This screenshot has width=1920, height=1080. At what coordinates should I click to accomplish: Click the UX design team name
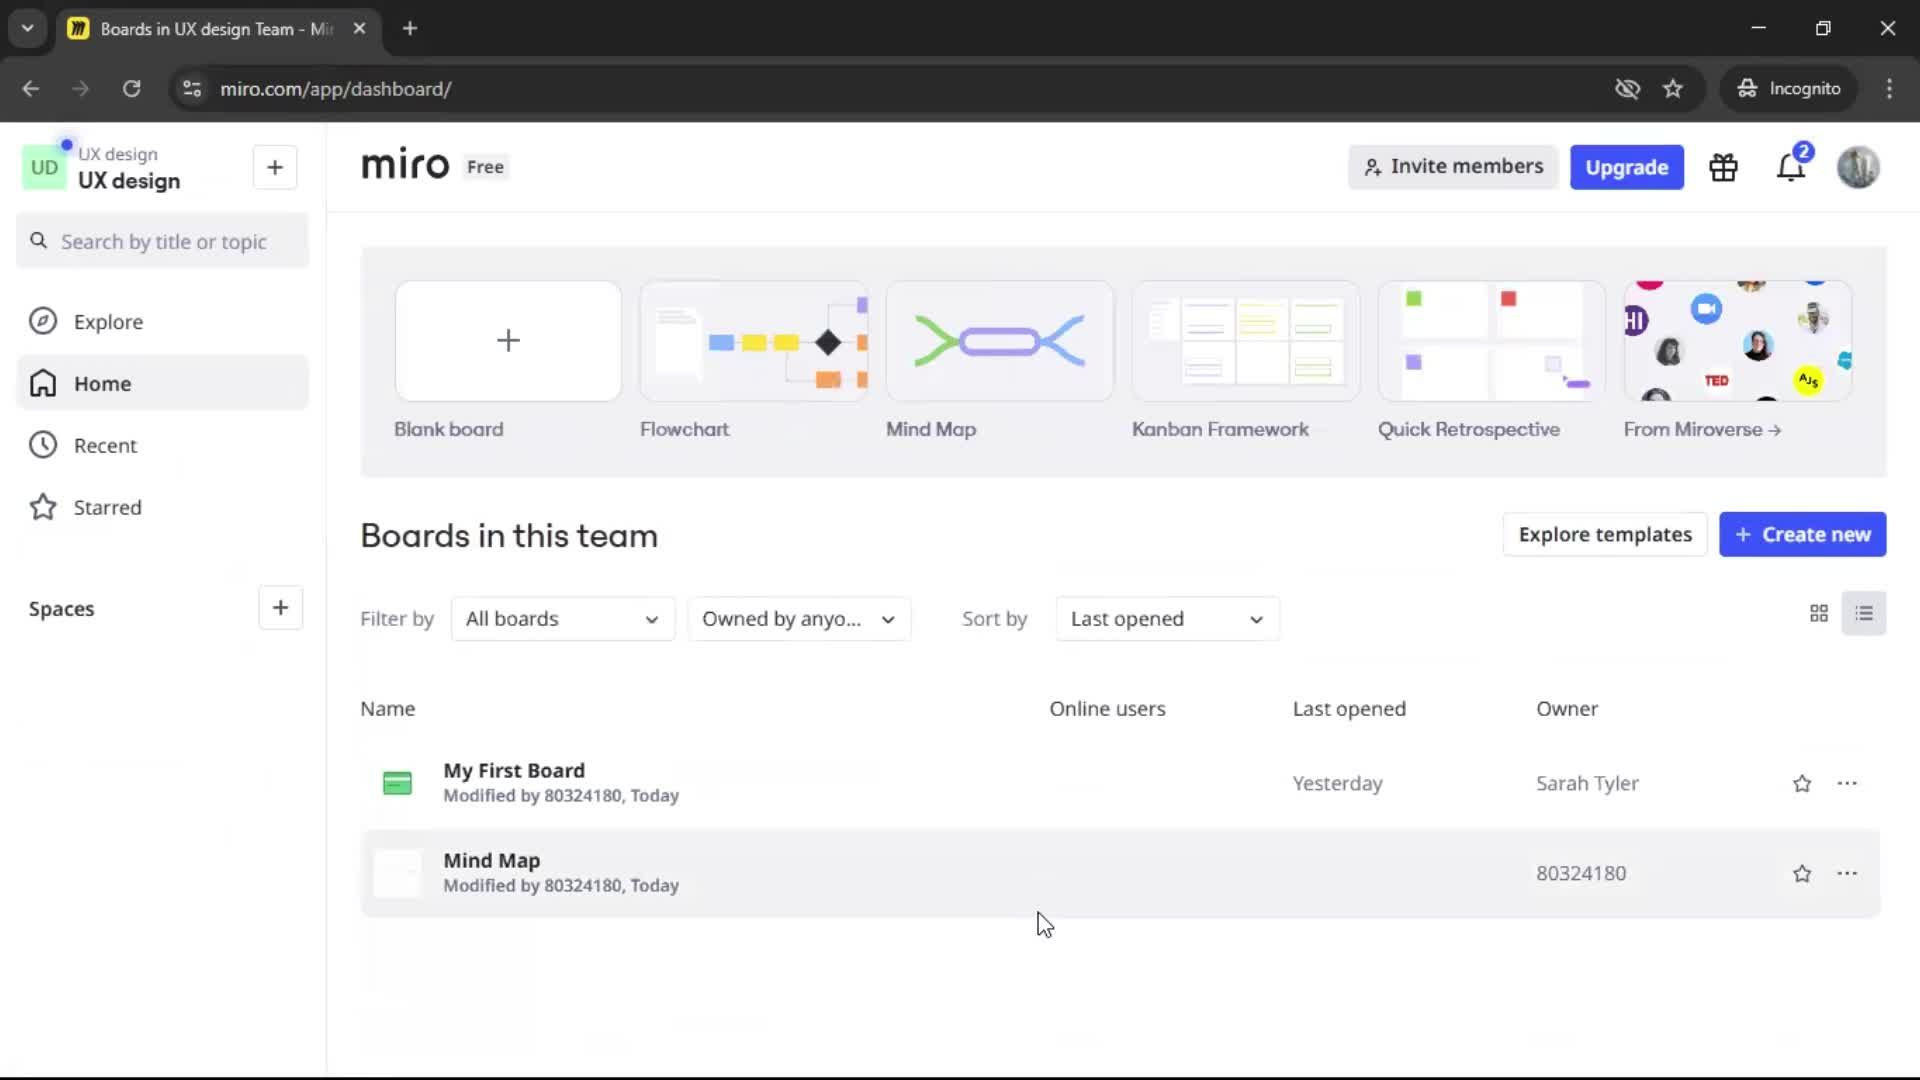[x=129, y=181]
